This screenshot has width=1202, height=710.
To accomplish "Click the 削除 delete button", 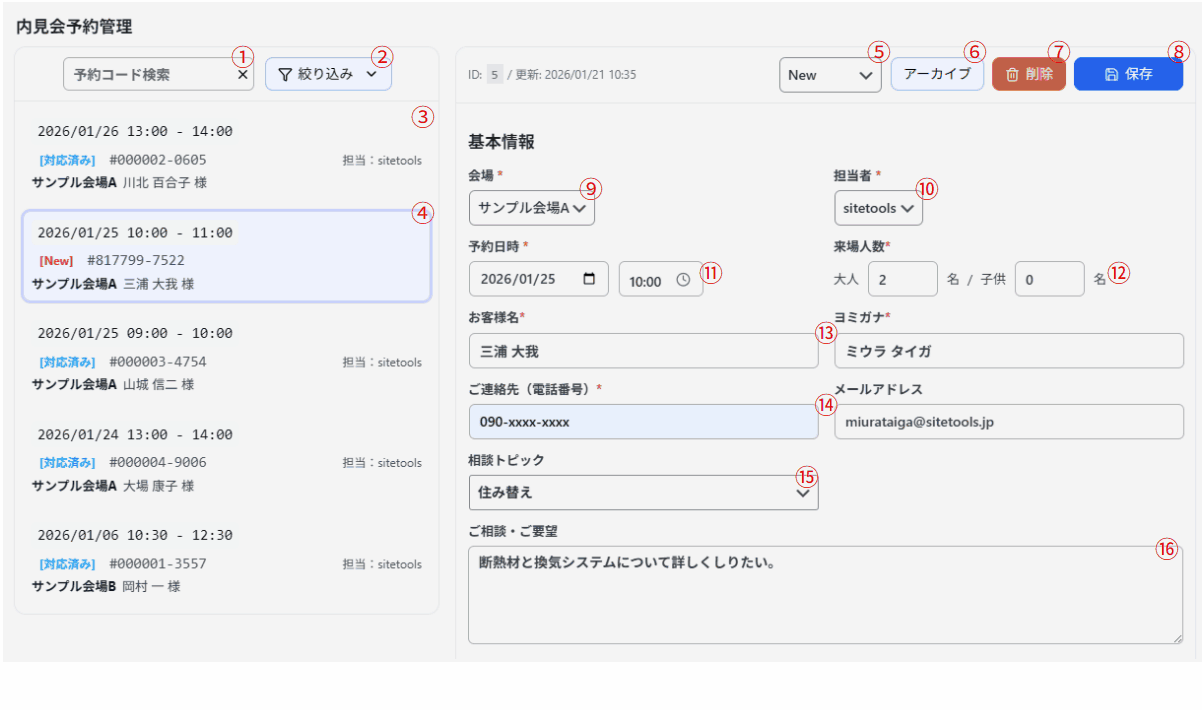I will (x=1029, y=74).
